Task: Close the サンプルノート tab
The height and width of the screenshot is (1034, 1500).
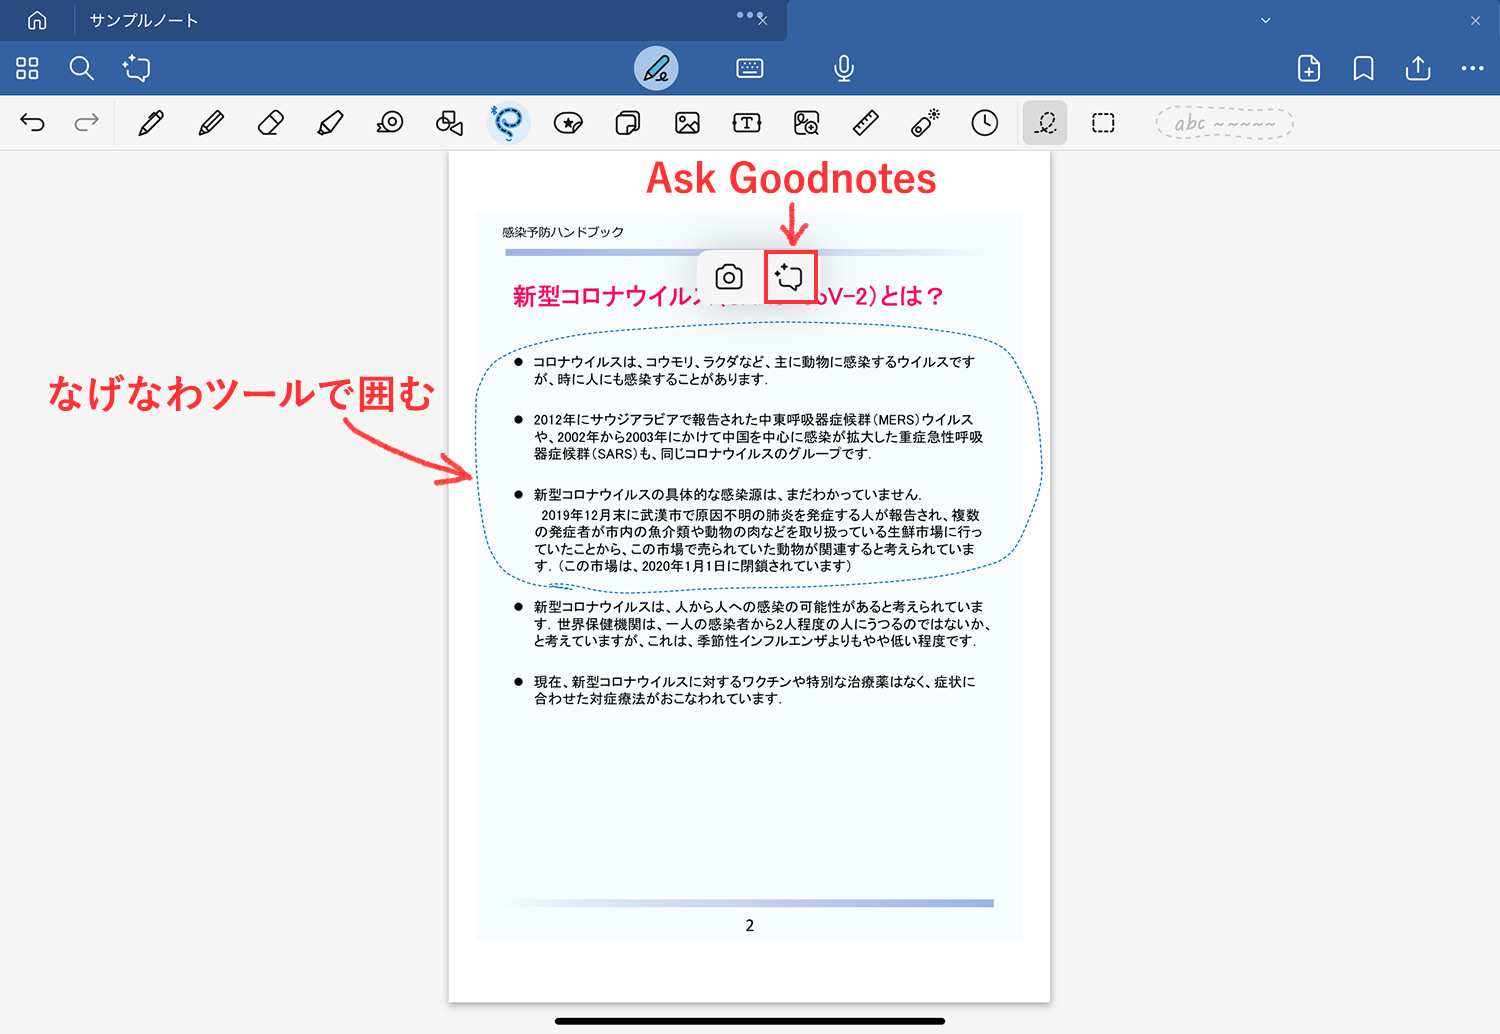Action: coord(763,20)
